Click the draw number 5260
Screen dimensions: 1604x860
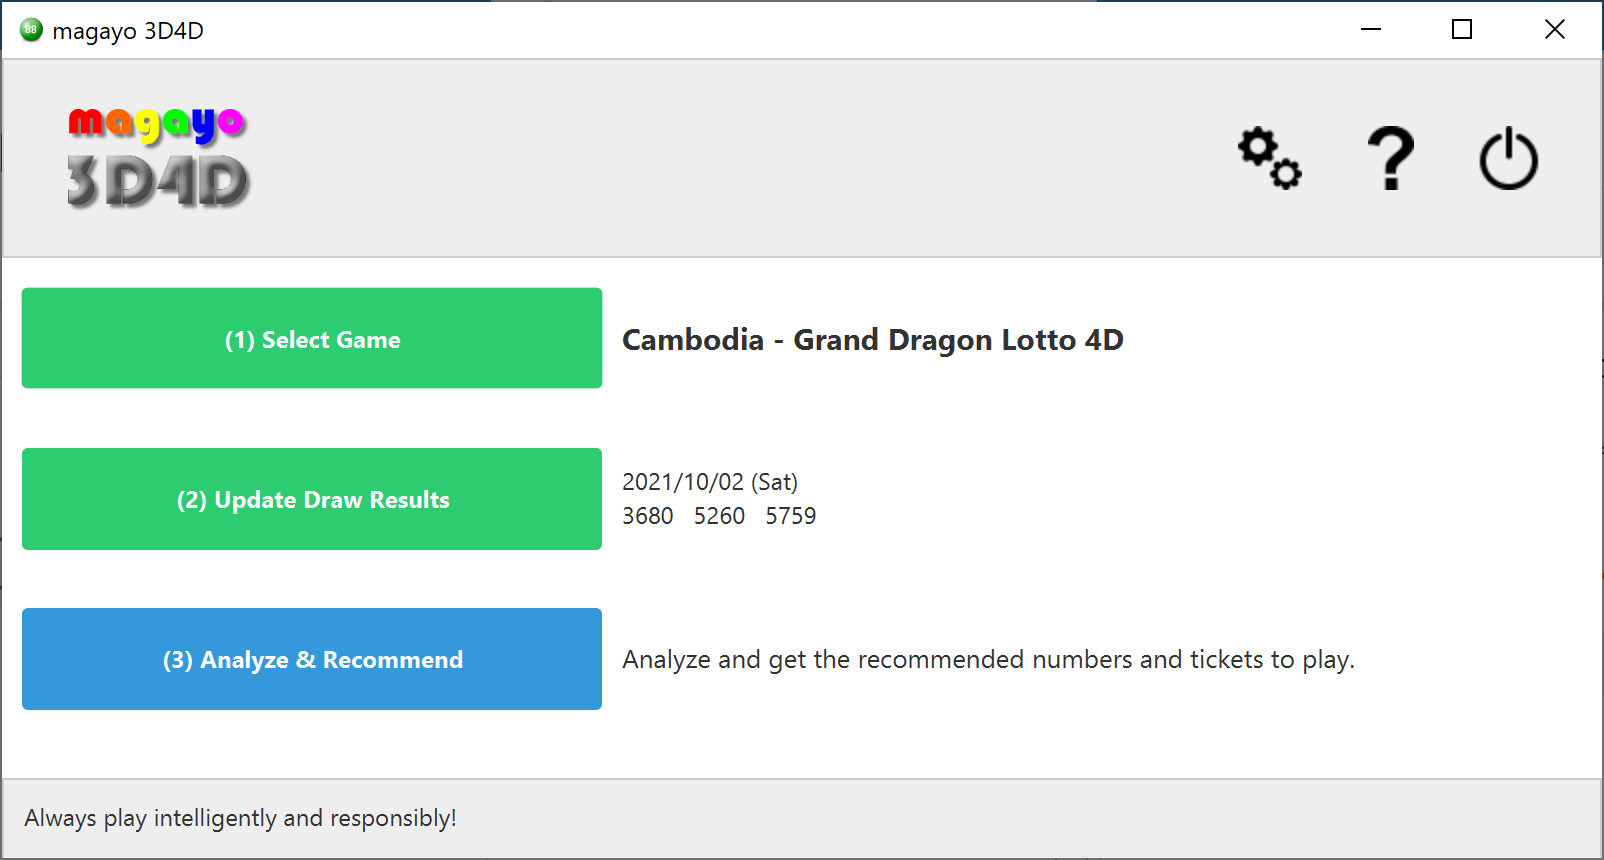[x=719, y=516]
